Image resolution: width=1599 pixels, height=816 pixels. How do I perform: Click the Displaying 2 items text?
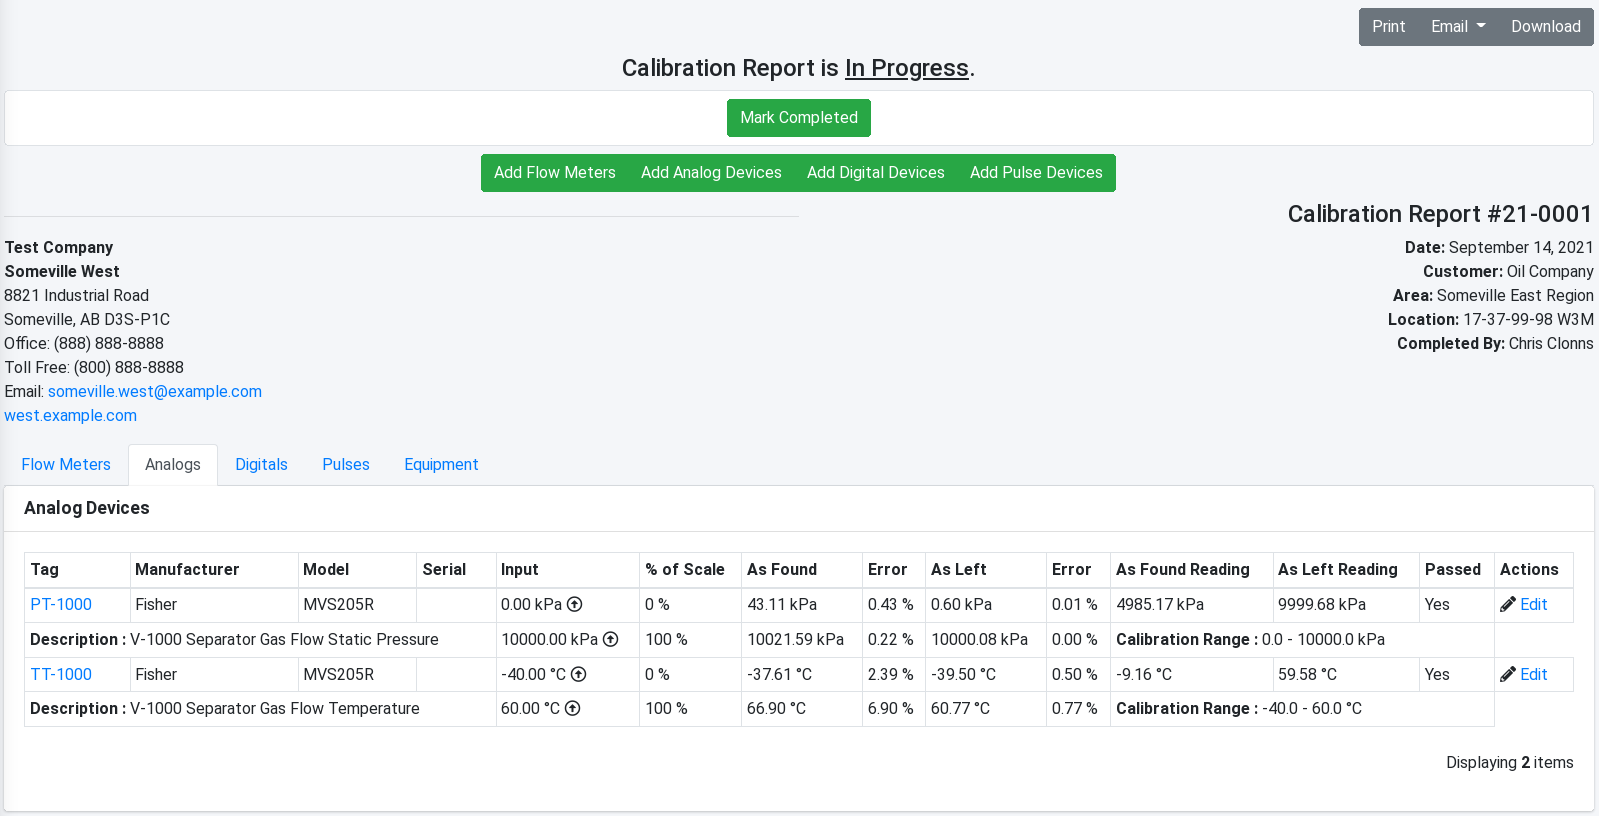[x=1510, y=762]
